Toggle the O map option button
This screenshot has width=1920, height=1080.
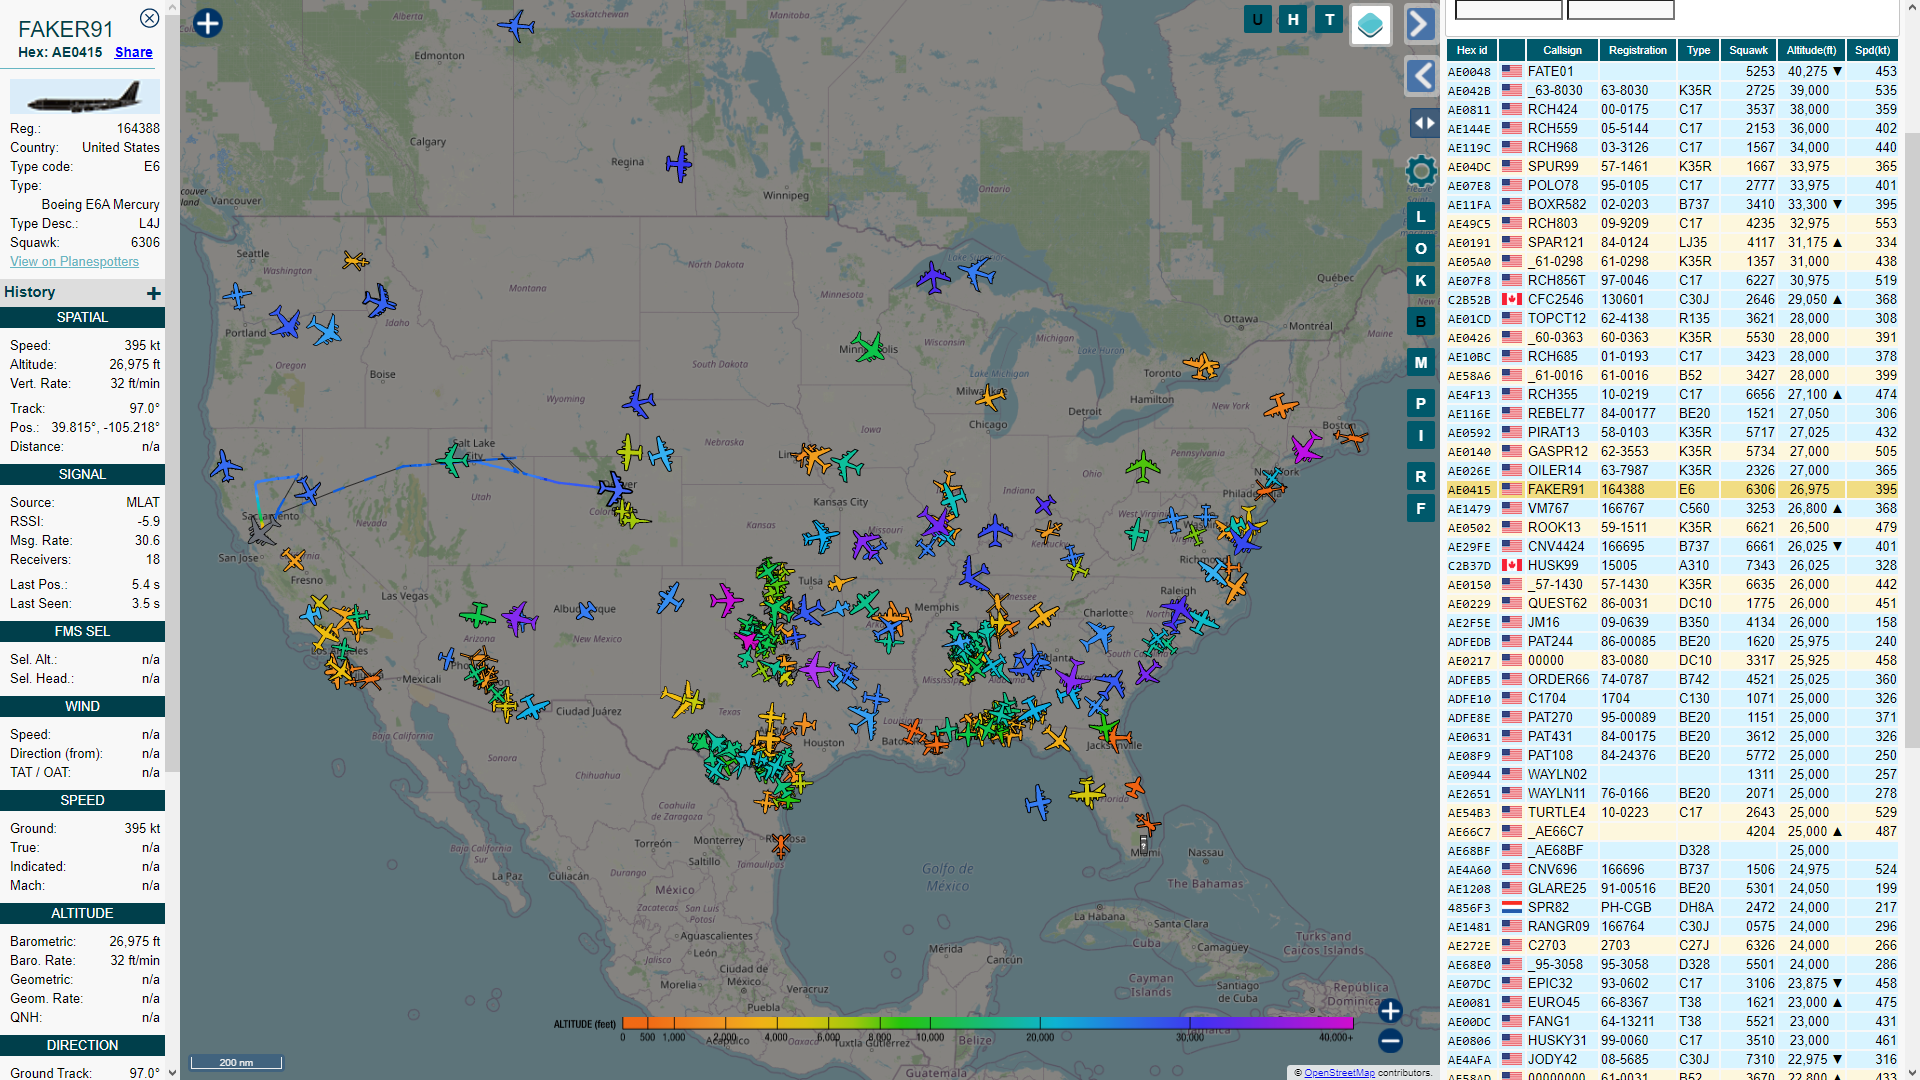coord(1421,249)
